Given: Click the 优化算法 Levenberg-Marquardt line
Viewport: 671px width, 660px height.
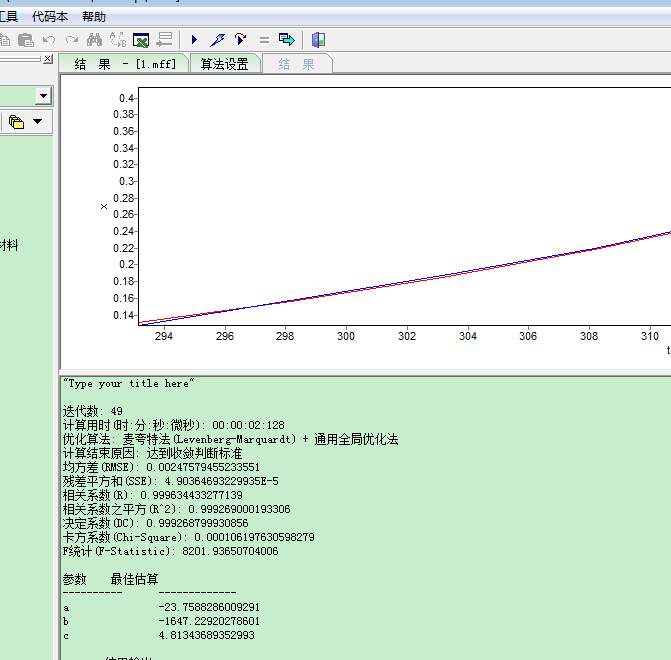Looking at the screenshot, I should pyautogui.click(x=231, y=439).
